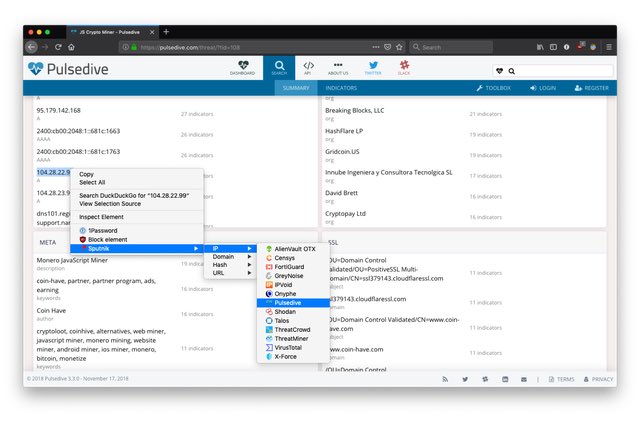Image resolution: width=640 pixels, height=427 pixels.
Task: Open the Firefox library icon
Action: coord(540,47)
